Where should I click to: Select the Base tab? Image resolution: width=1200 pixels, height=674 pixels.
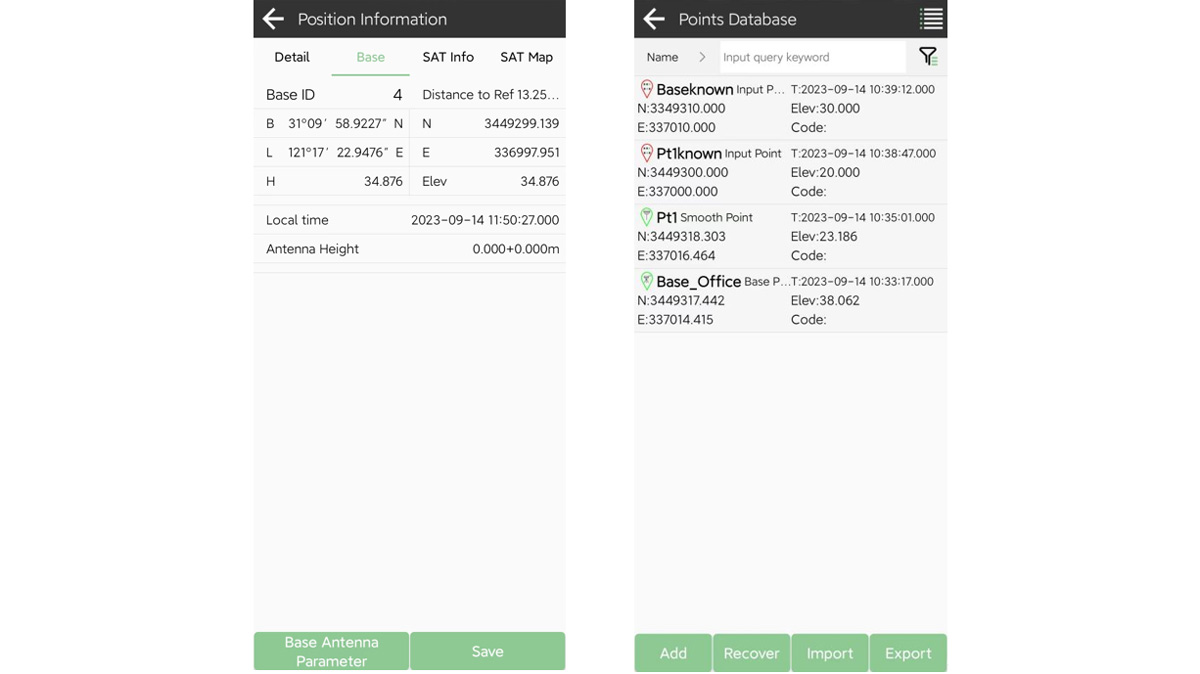370,57
